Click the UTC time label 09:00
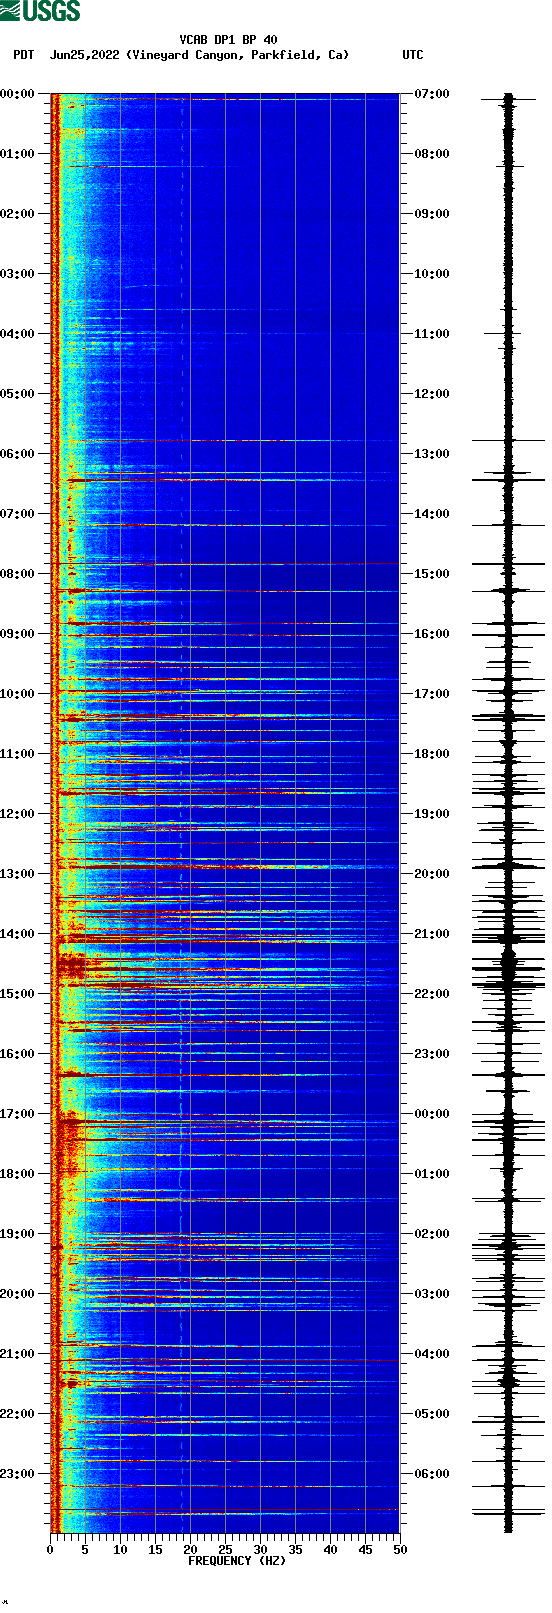Image resolution: width=552 pixels, height=1613 pixels. (x=432, y=214)
